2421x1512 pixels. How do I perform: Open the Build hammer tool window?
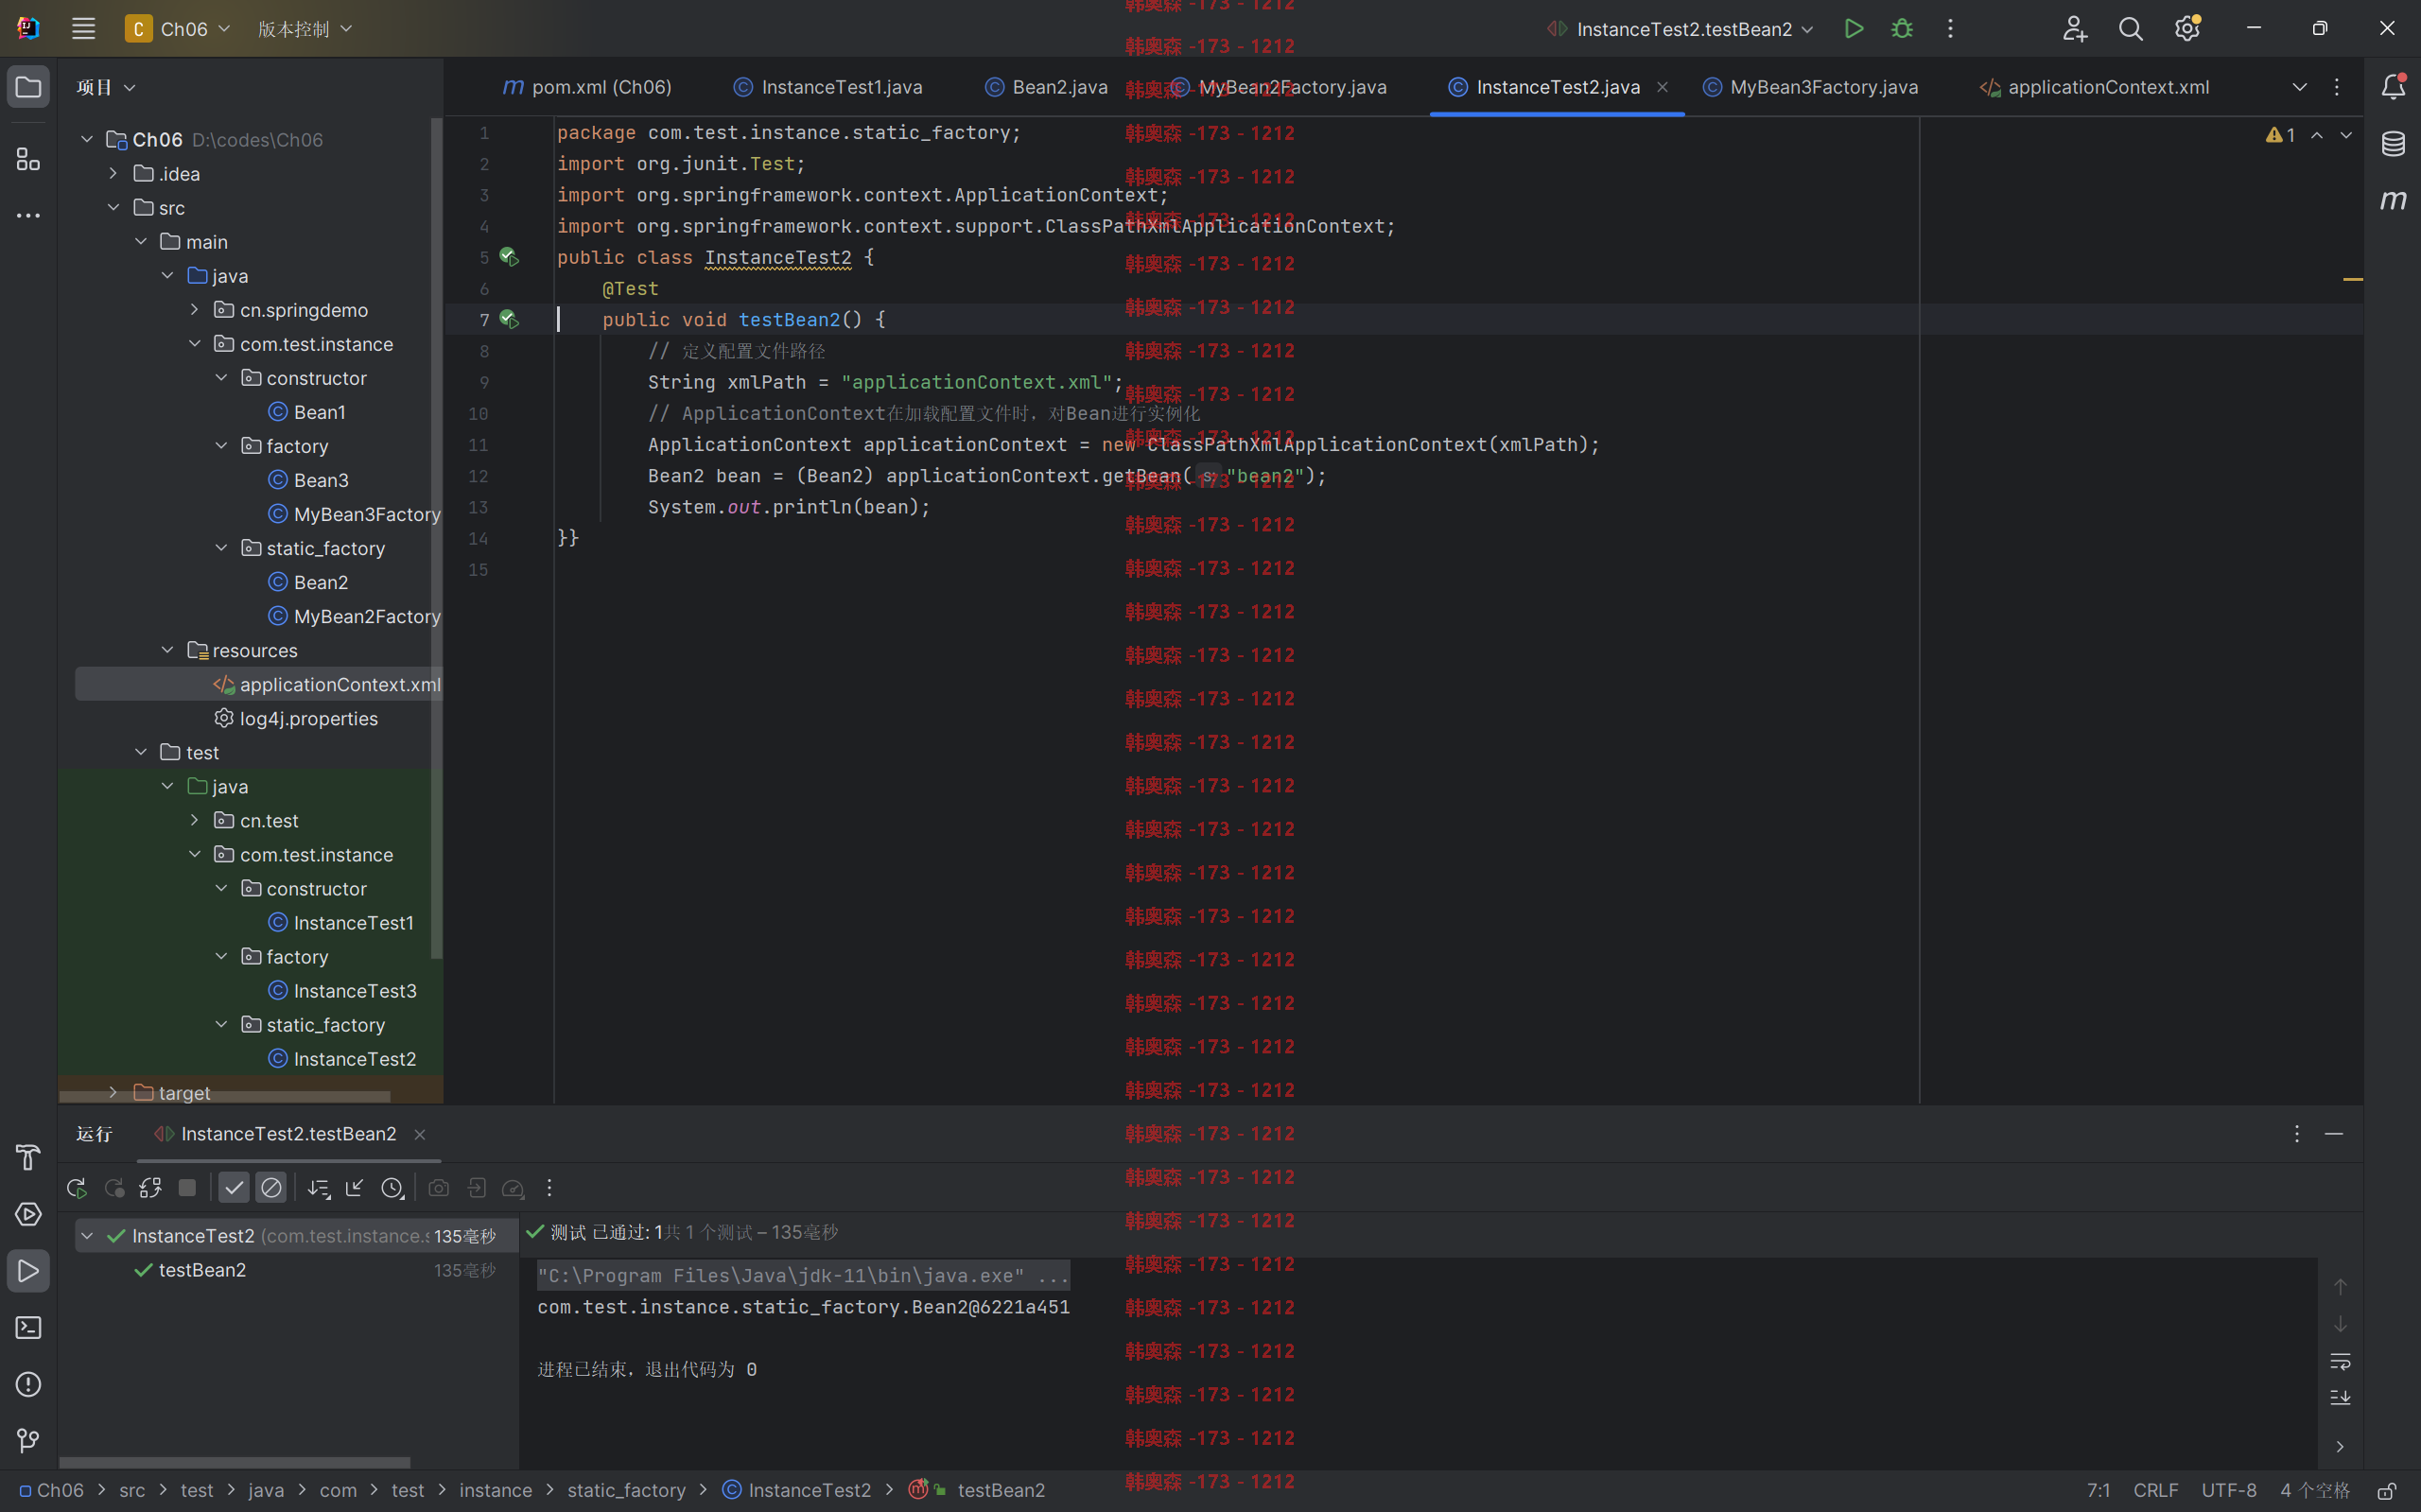coord(28,1157)
